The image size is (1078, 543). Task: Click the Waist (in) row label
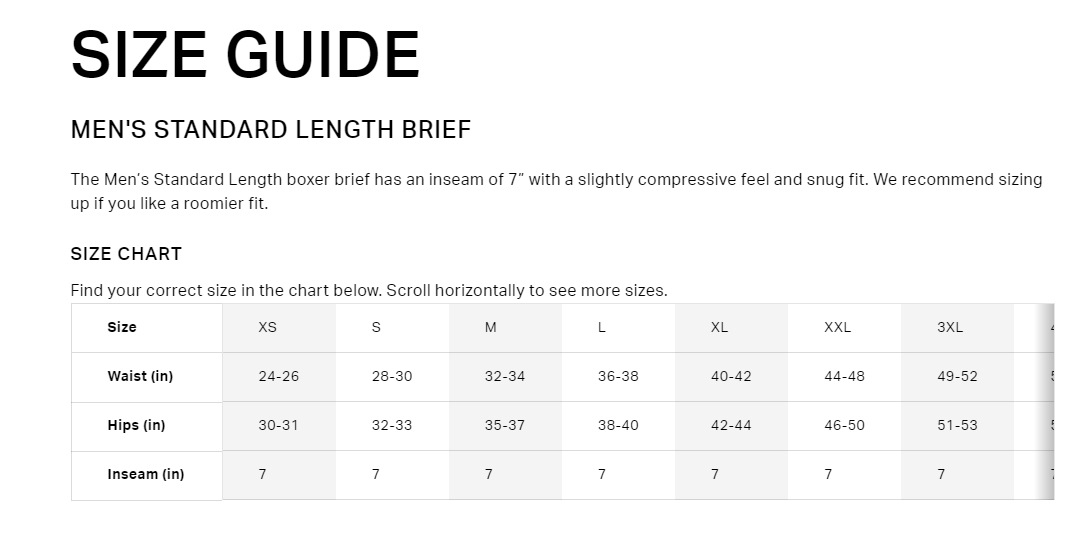tap(140, 377)
